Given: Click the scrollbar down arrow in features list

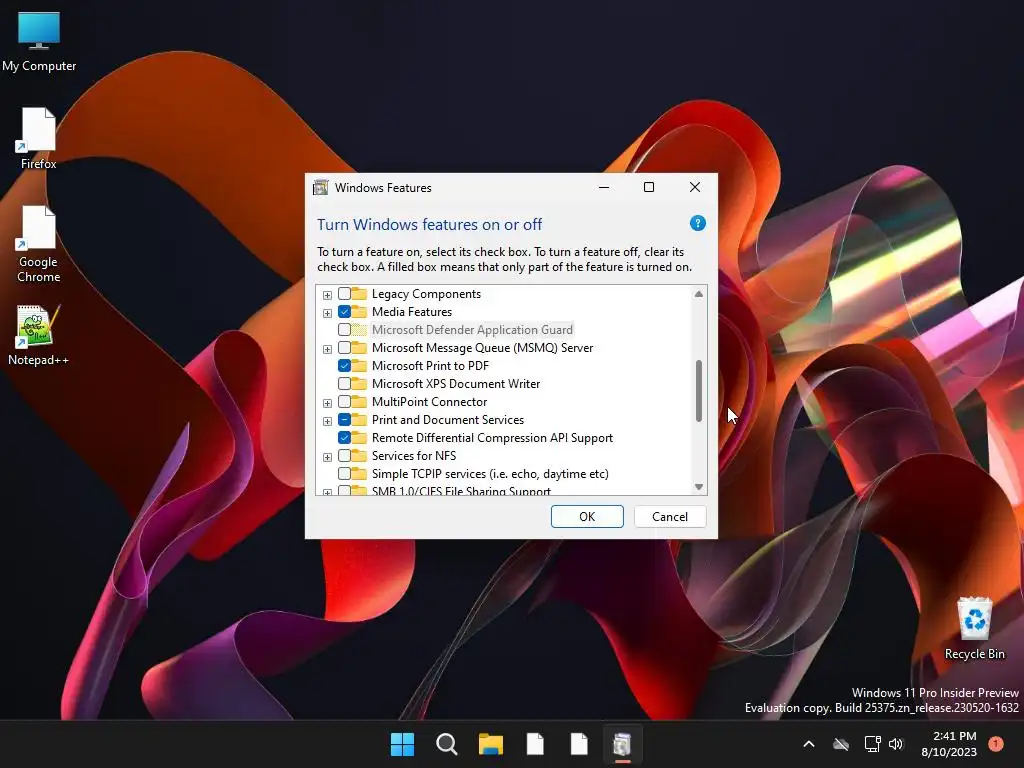Looking at the screenshot, I should pos(699,487).
